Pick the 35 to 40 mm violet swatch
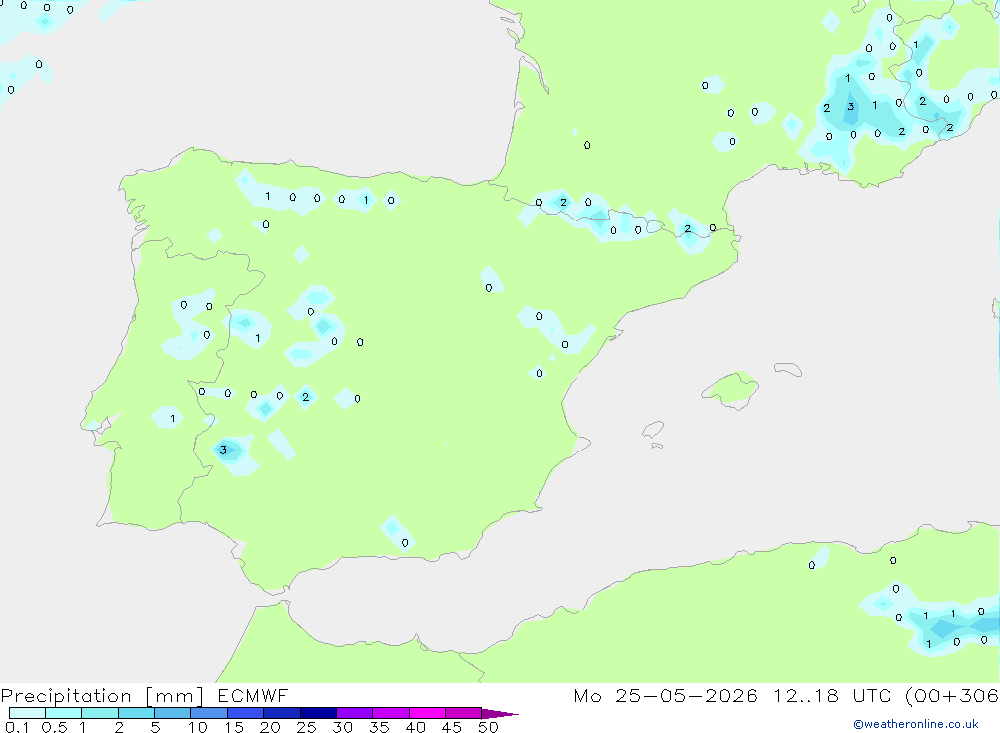This screenshot has height=733, width=1000. [x=391, y=713]
